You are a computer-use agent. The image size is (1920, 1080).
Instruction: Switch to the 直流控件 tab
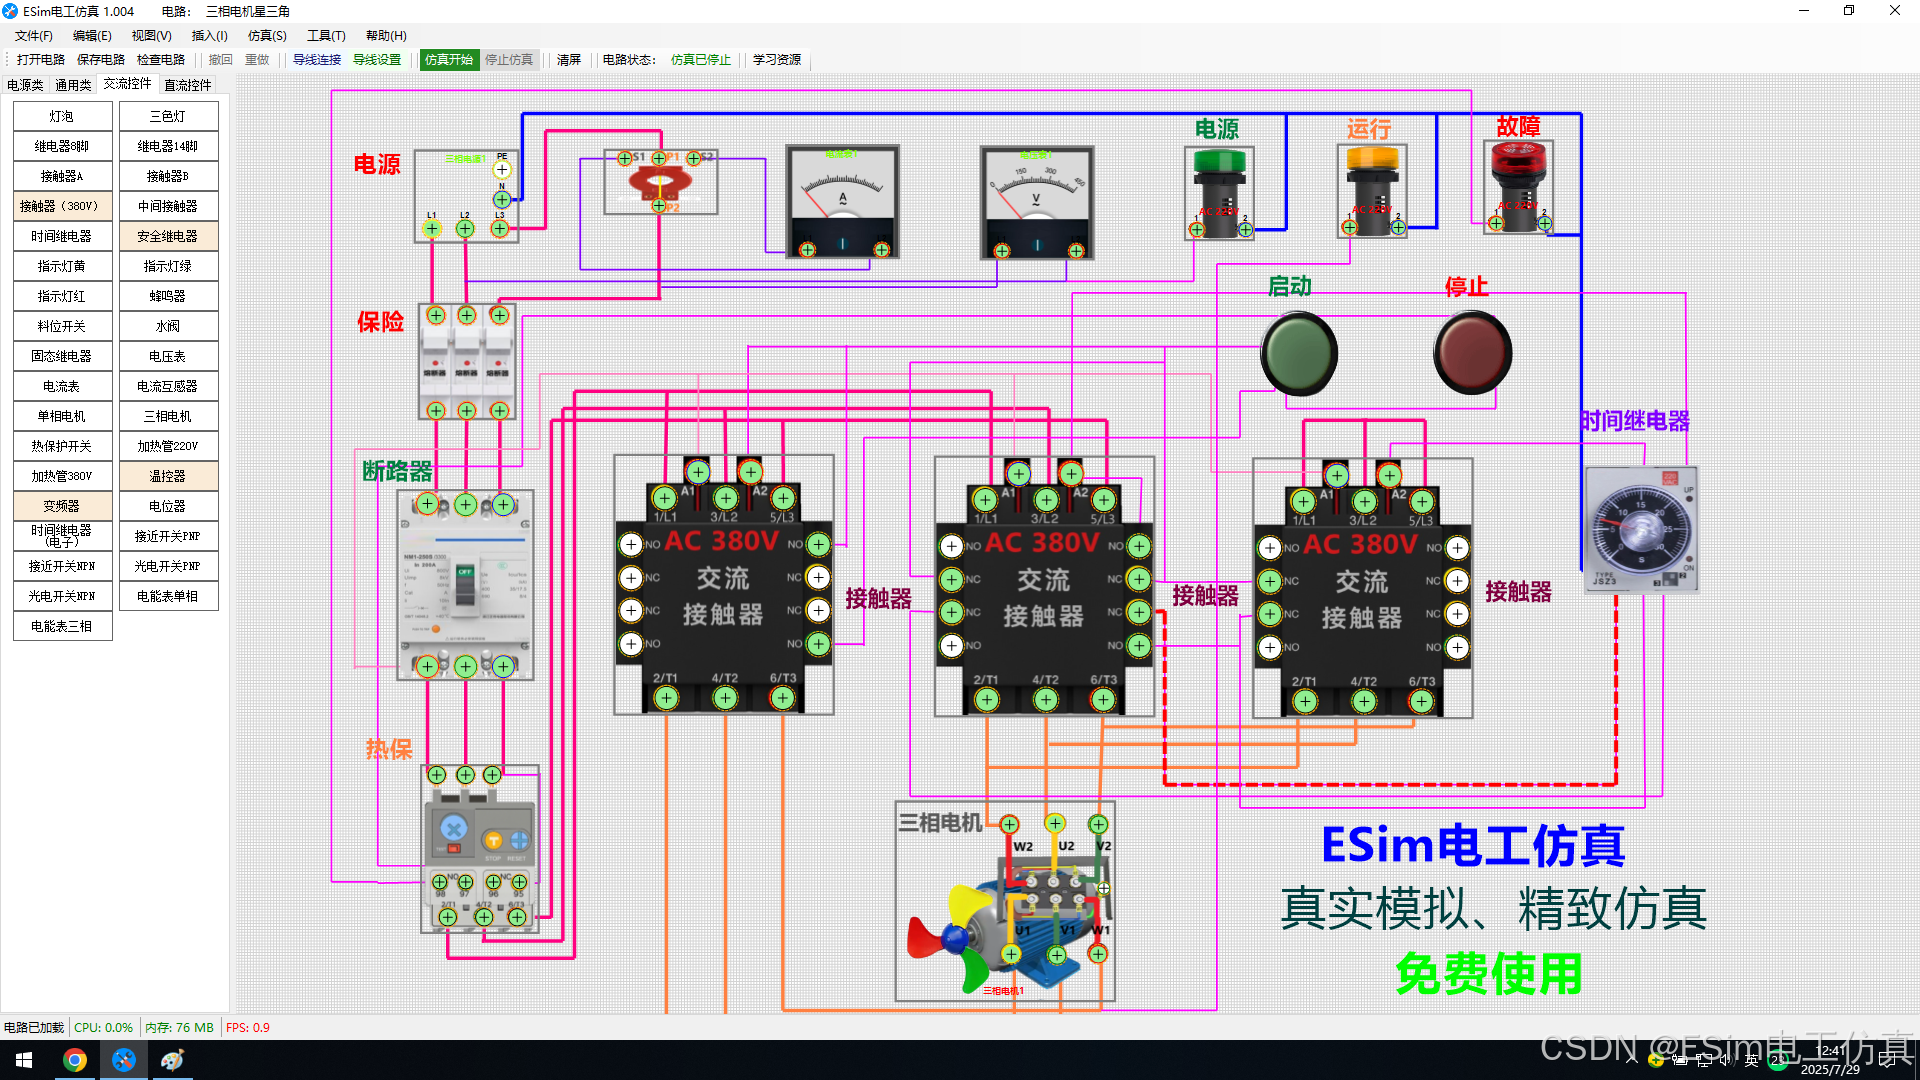[x=187, y=85]
